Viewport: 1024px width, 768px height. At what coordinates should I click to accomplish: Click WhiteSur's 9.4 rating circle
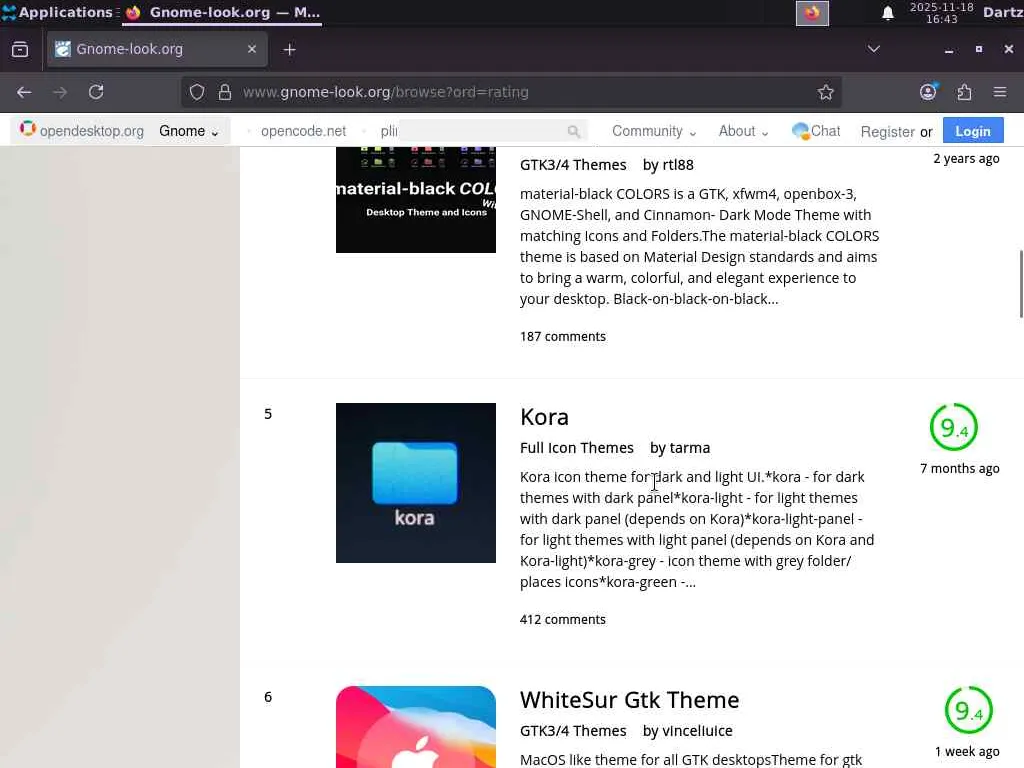click(968, 711)
